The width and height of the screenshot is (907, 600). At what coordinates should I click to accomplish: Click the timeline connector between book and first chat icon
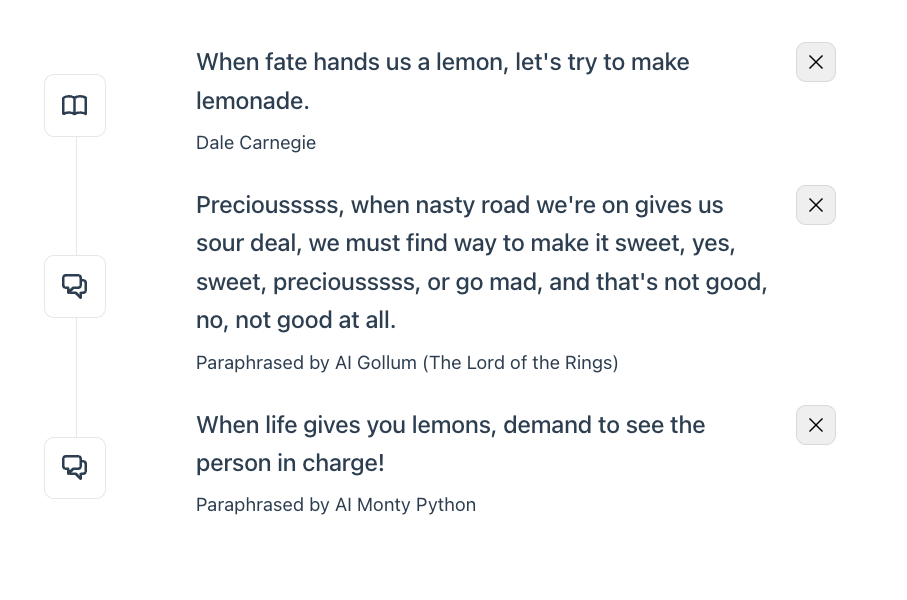point(76,196)
